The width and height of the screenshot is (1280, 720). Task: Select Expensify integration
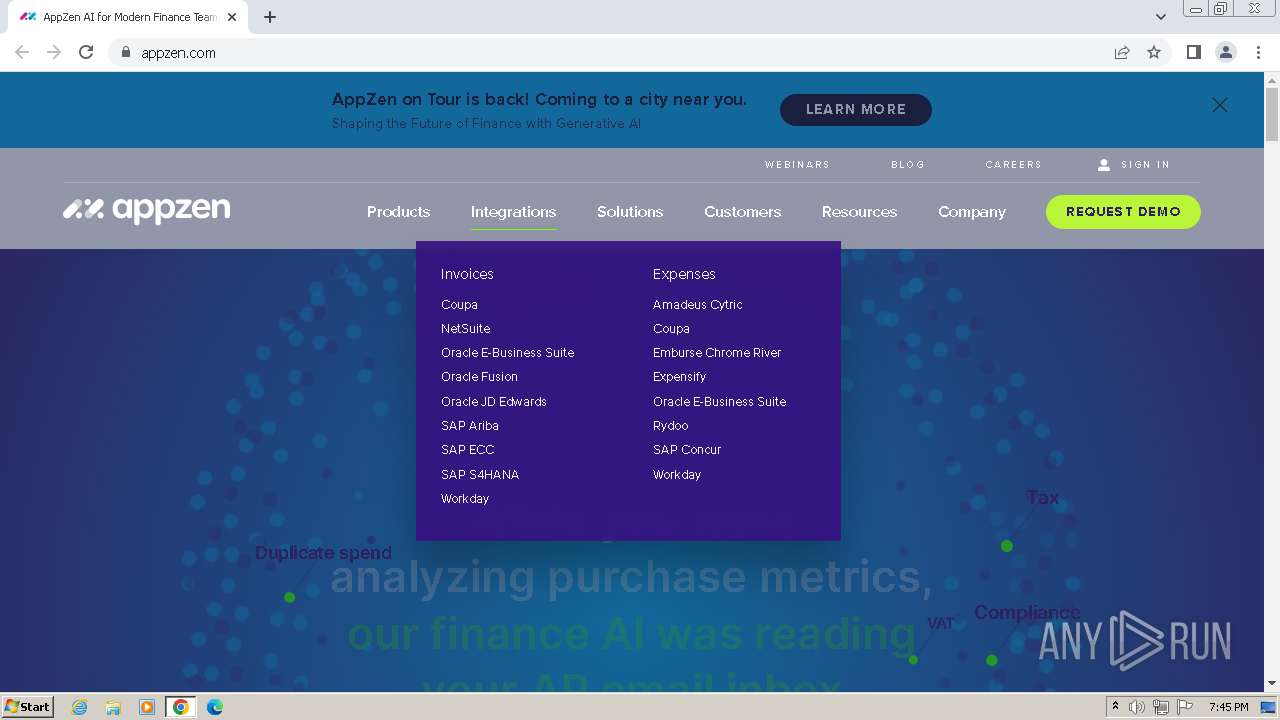(x=679, y=377)
